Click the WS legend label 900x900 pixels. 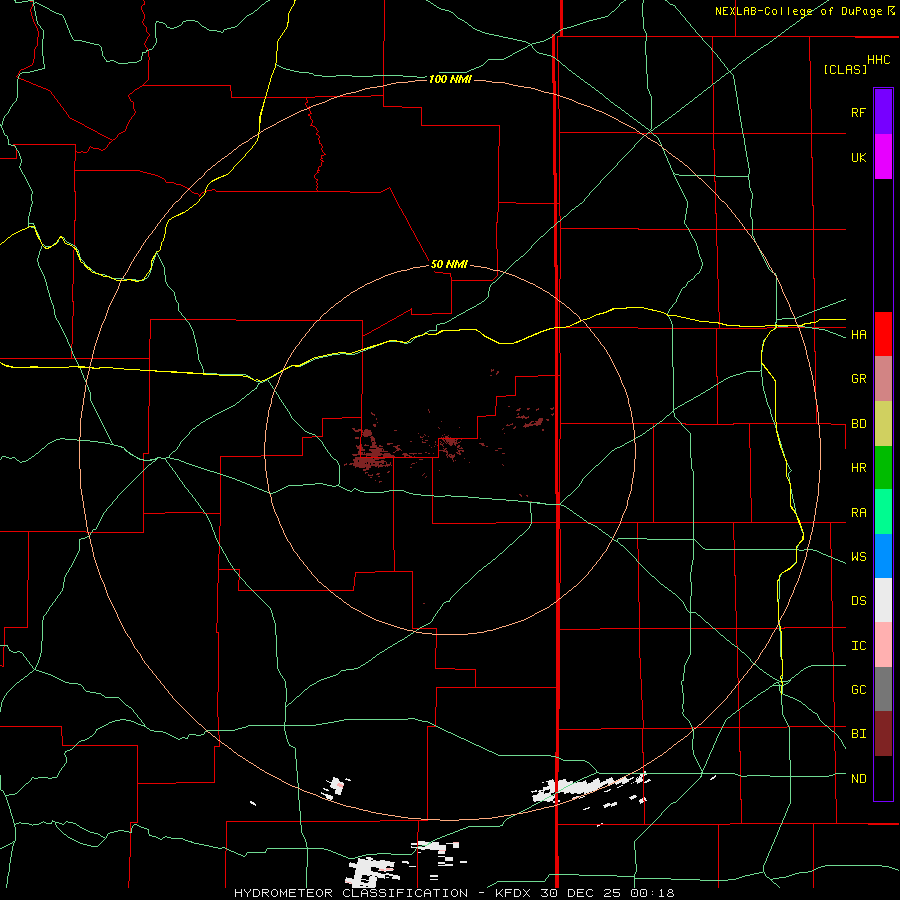(858, 556)
